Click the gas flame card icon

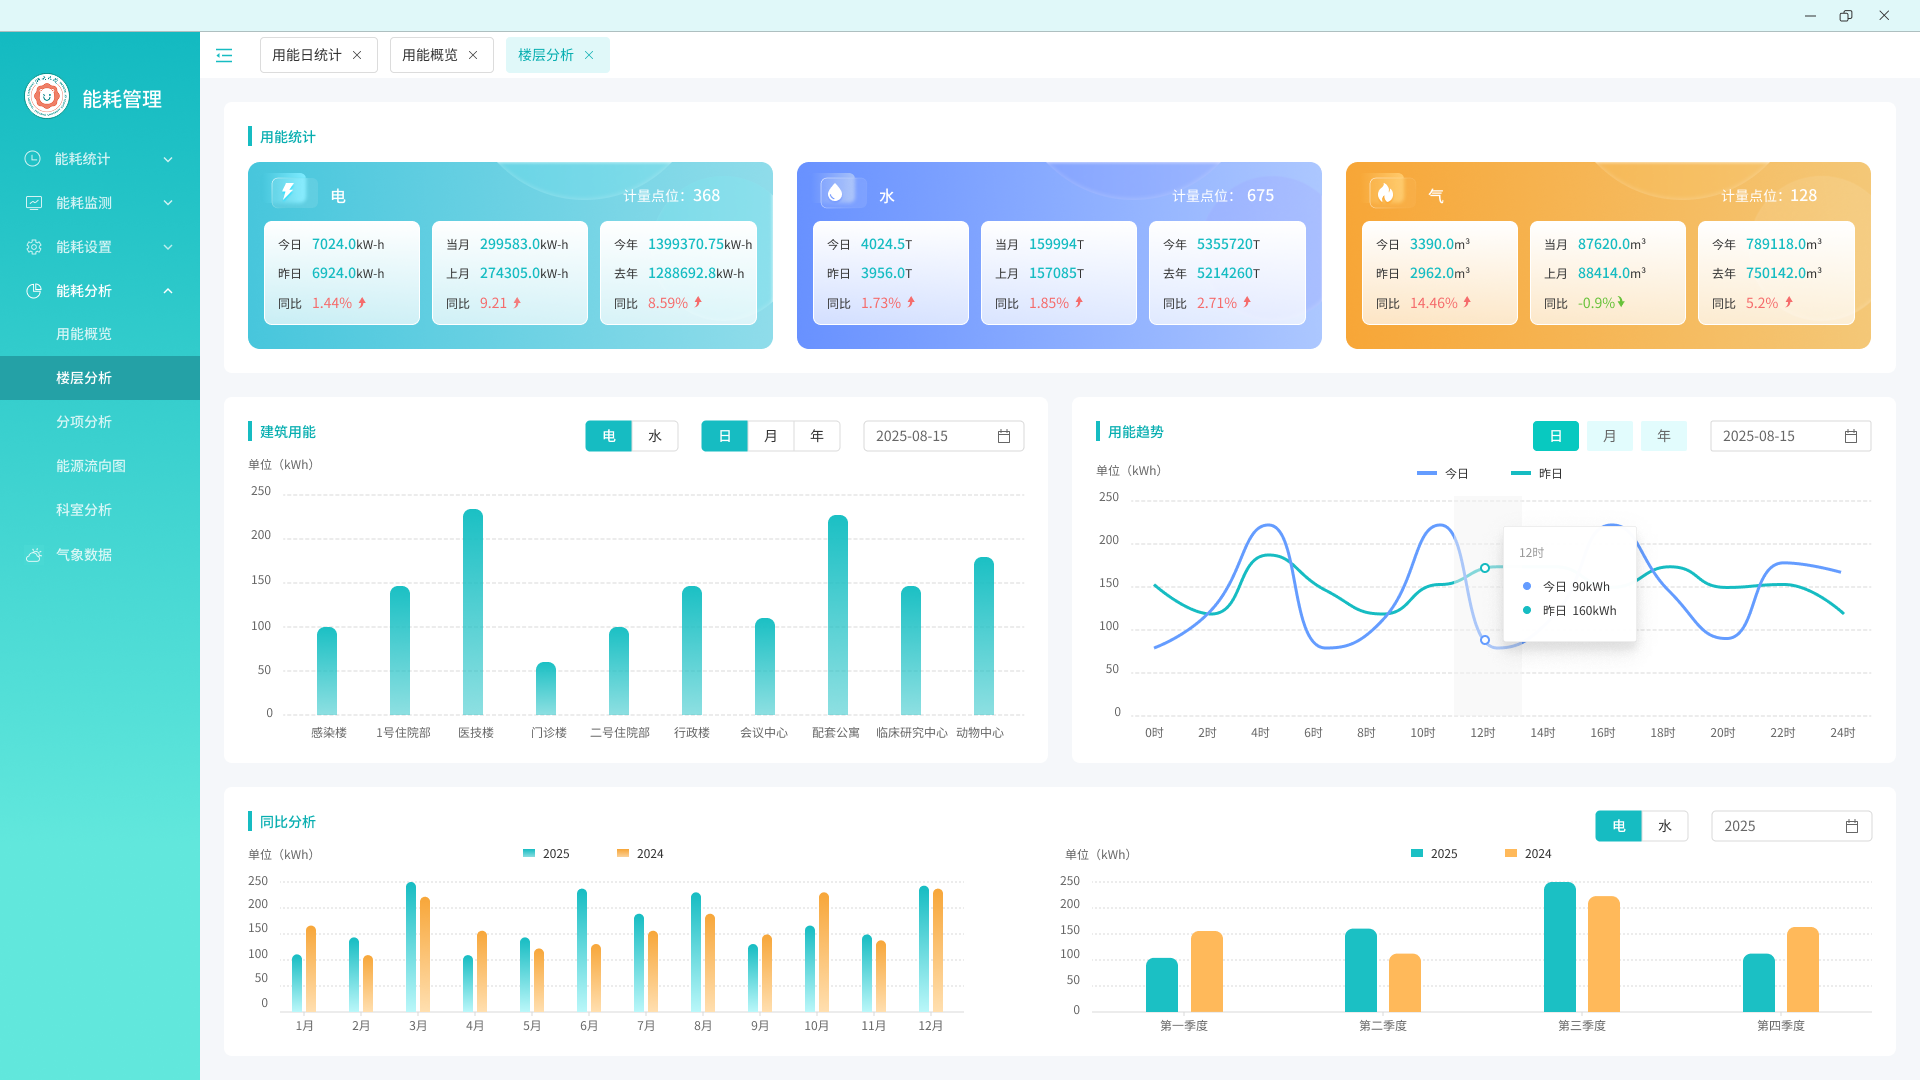coord(1385,191)
